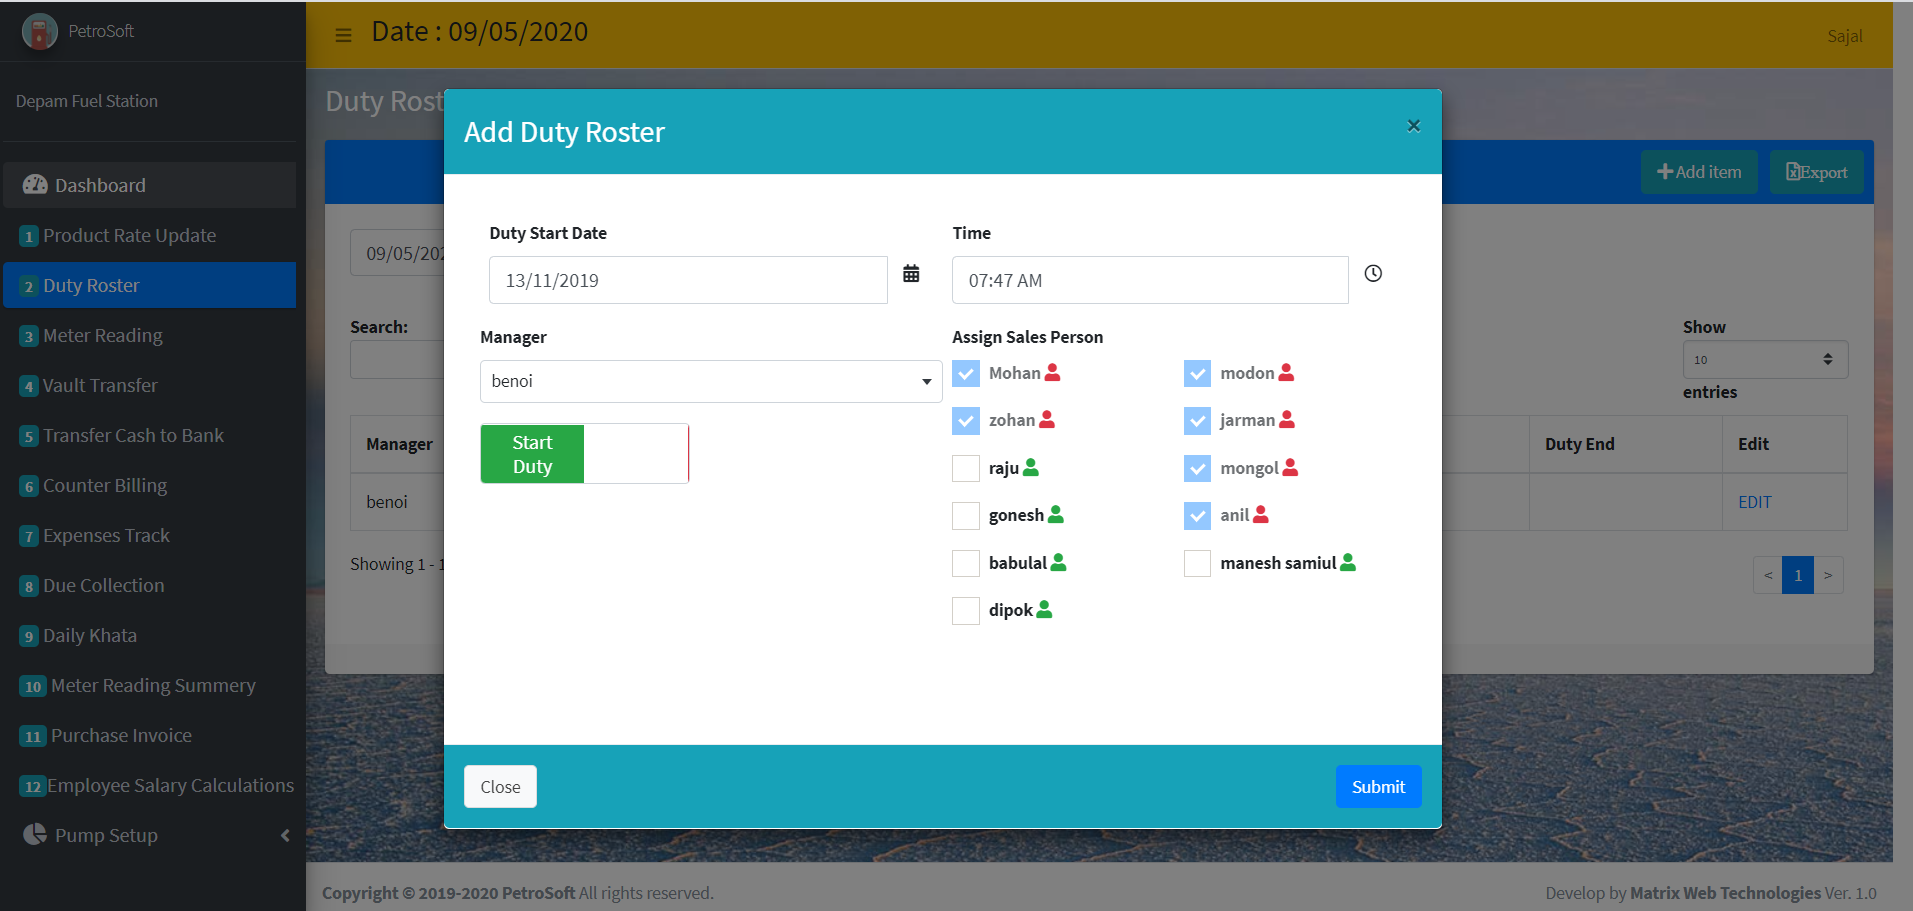Screen dimensions: 1913x911
Task: Open the calendar date picker icon
Action: coord(911,274)
